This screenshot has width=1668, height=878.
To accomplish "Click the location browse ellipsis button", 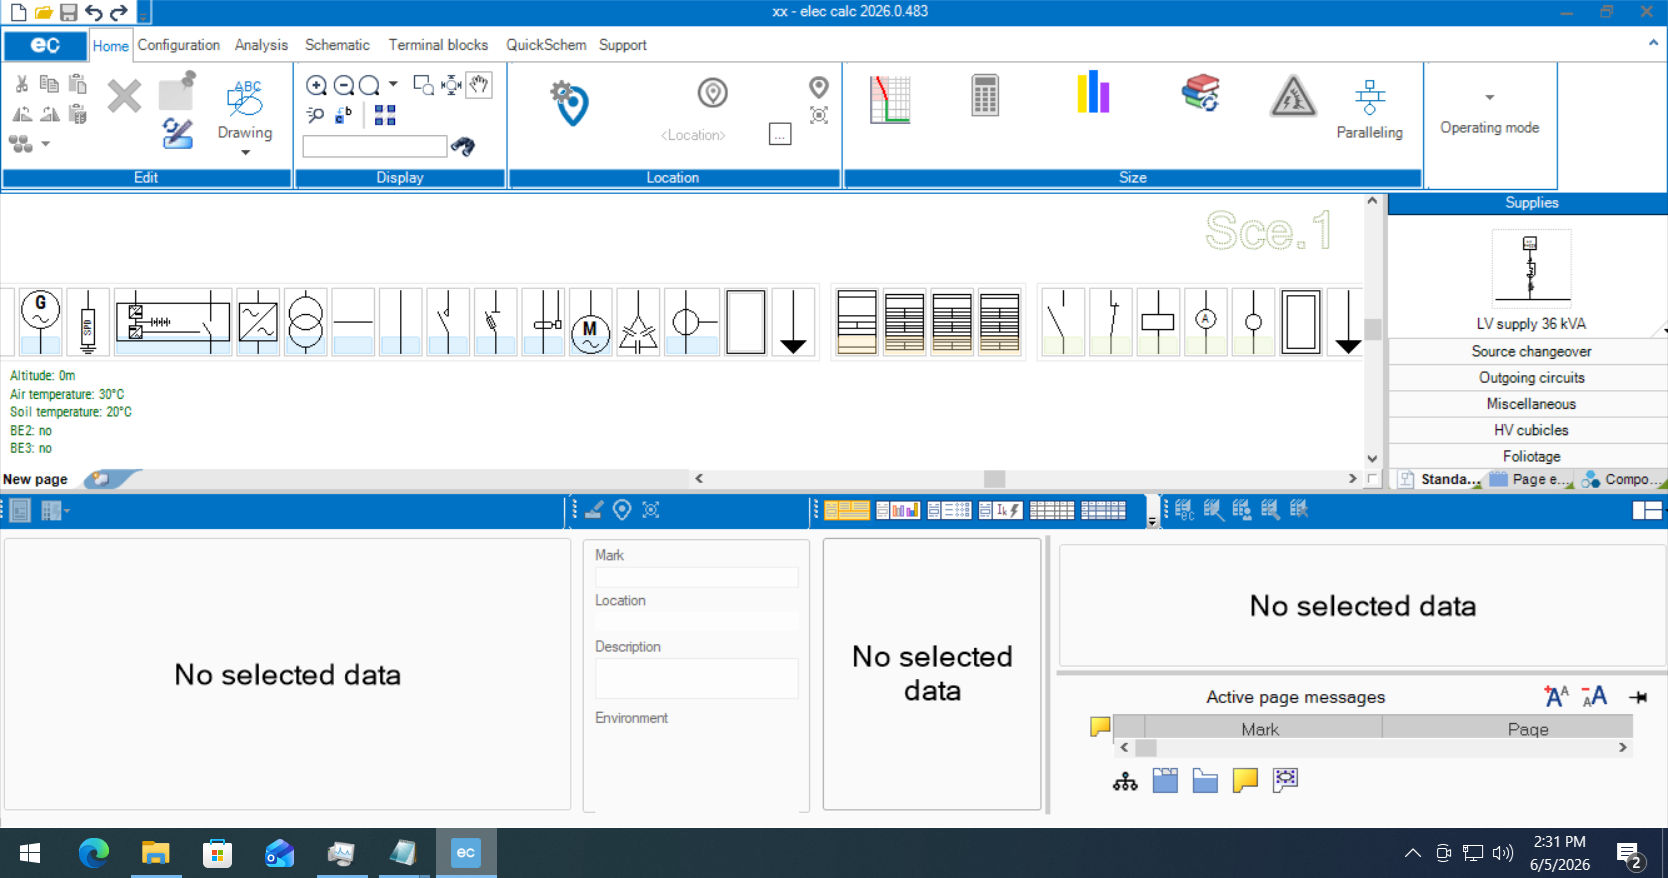I will [x=780, y=134].
